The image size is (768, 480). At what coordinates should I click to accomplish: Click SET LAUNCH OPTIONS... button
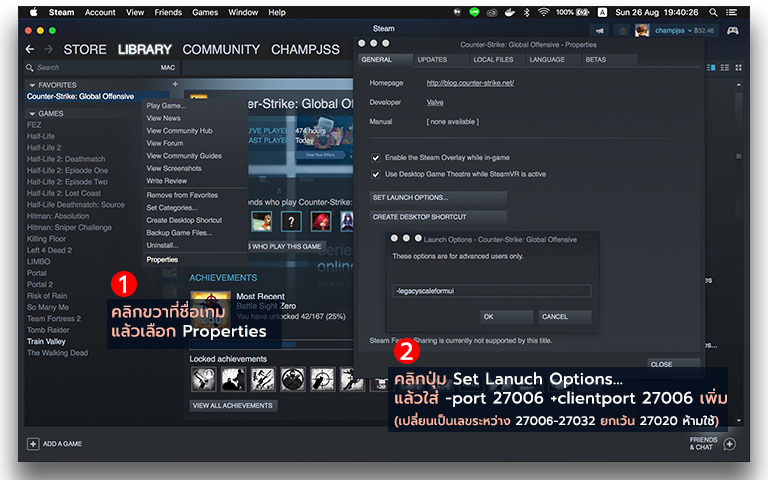(438, 197)
